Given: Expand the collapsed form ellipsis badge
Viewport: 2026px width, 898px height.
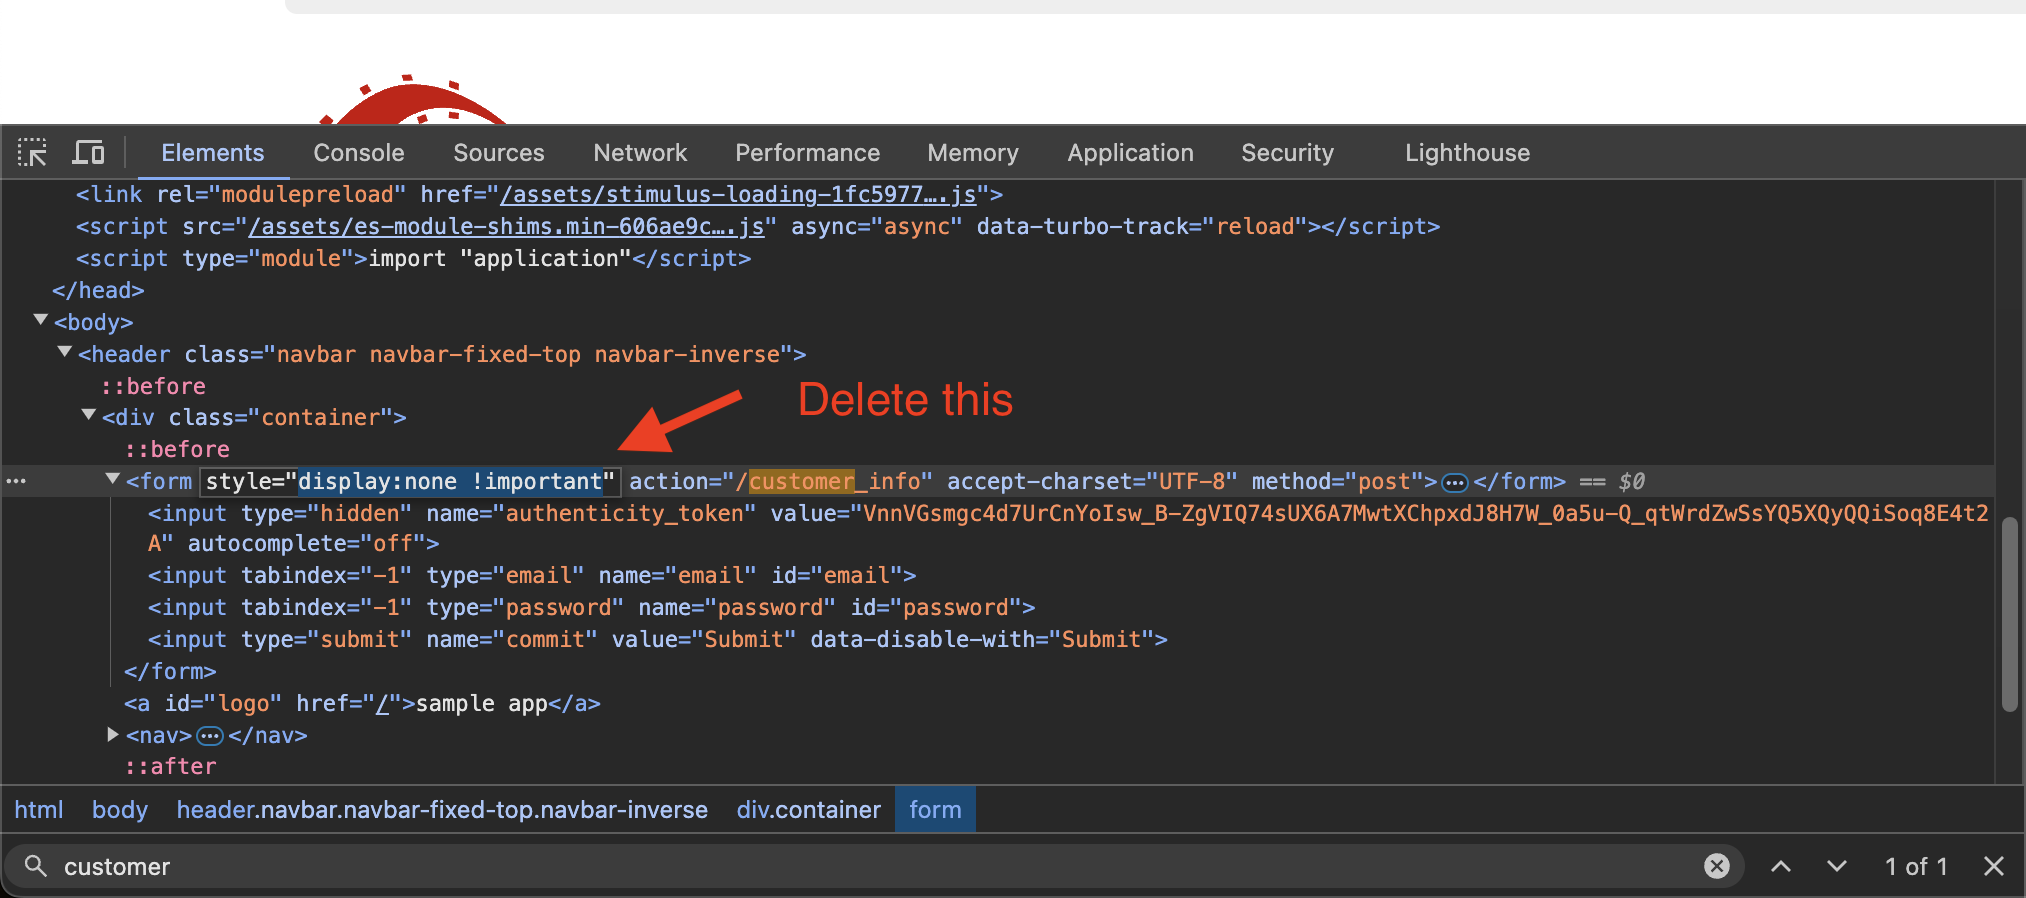Looking at the screenshot, I should 1455,483.
